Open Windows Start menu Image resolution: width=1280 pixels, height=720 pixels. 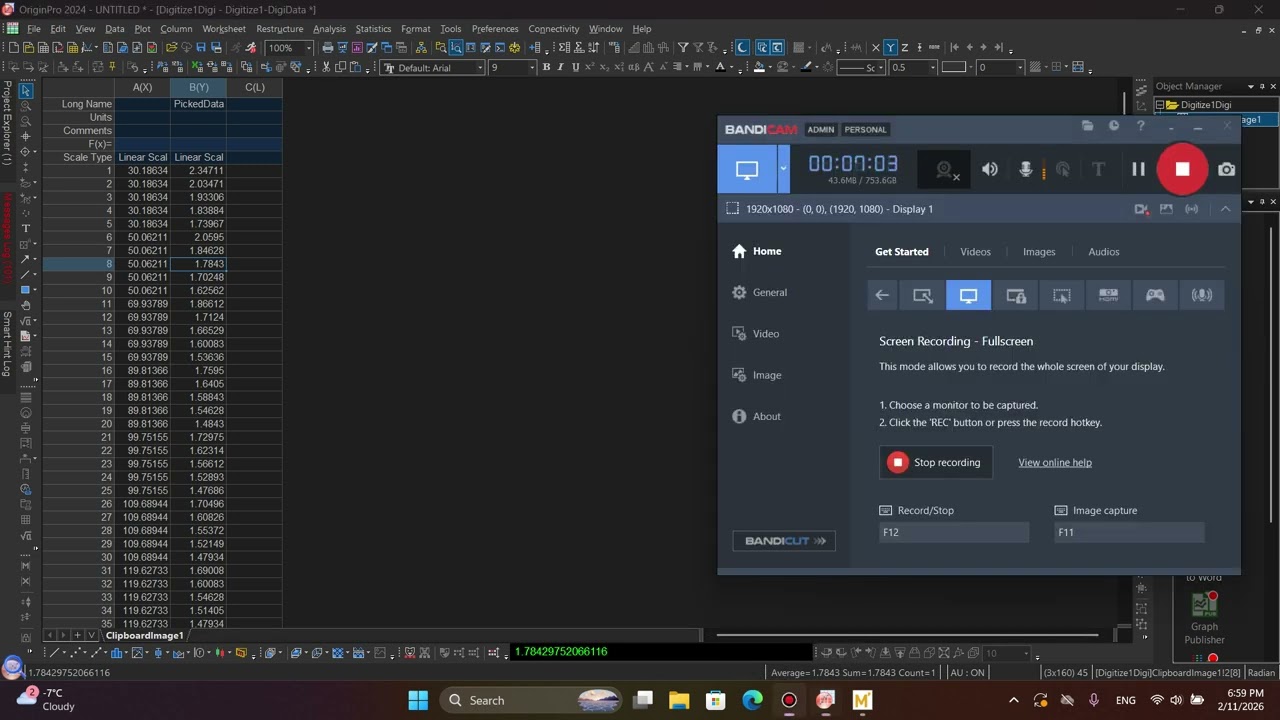click(418, 700)
